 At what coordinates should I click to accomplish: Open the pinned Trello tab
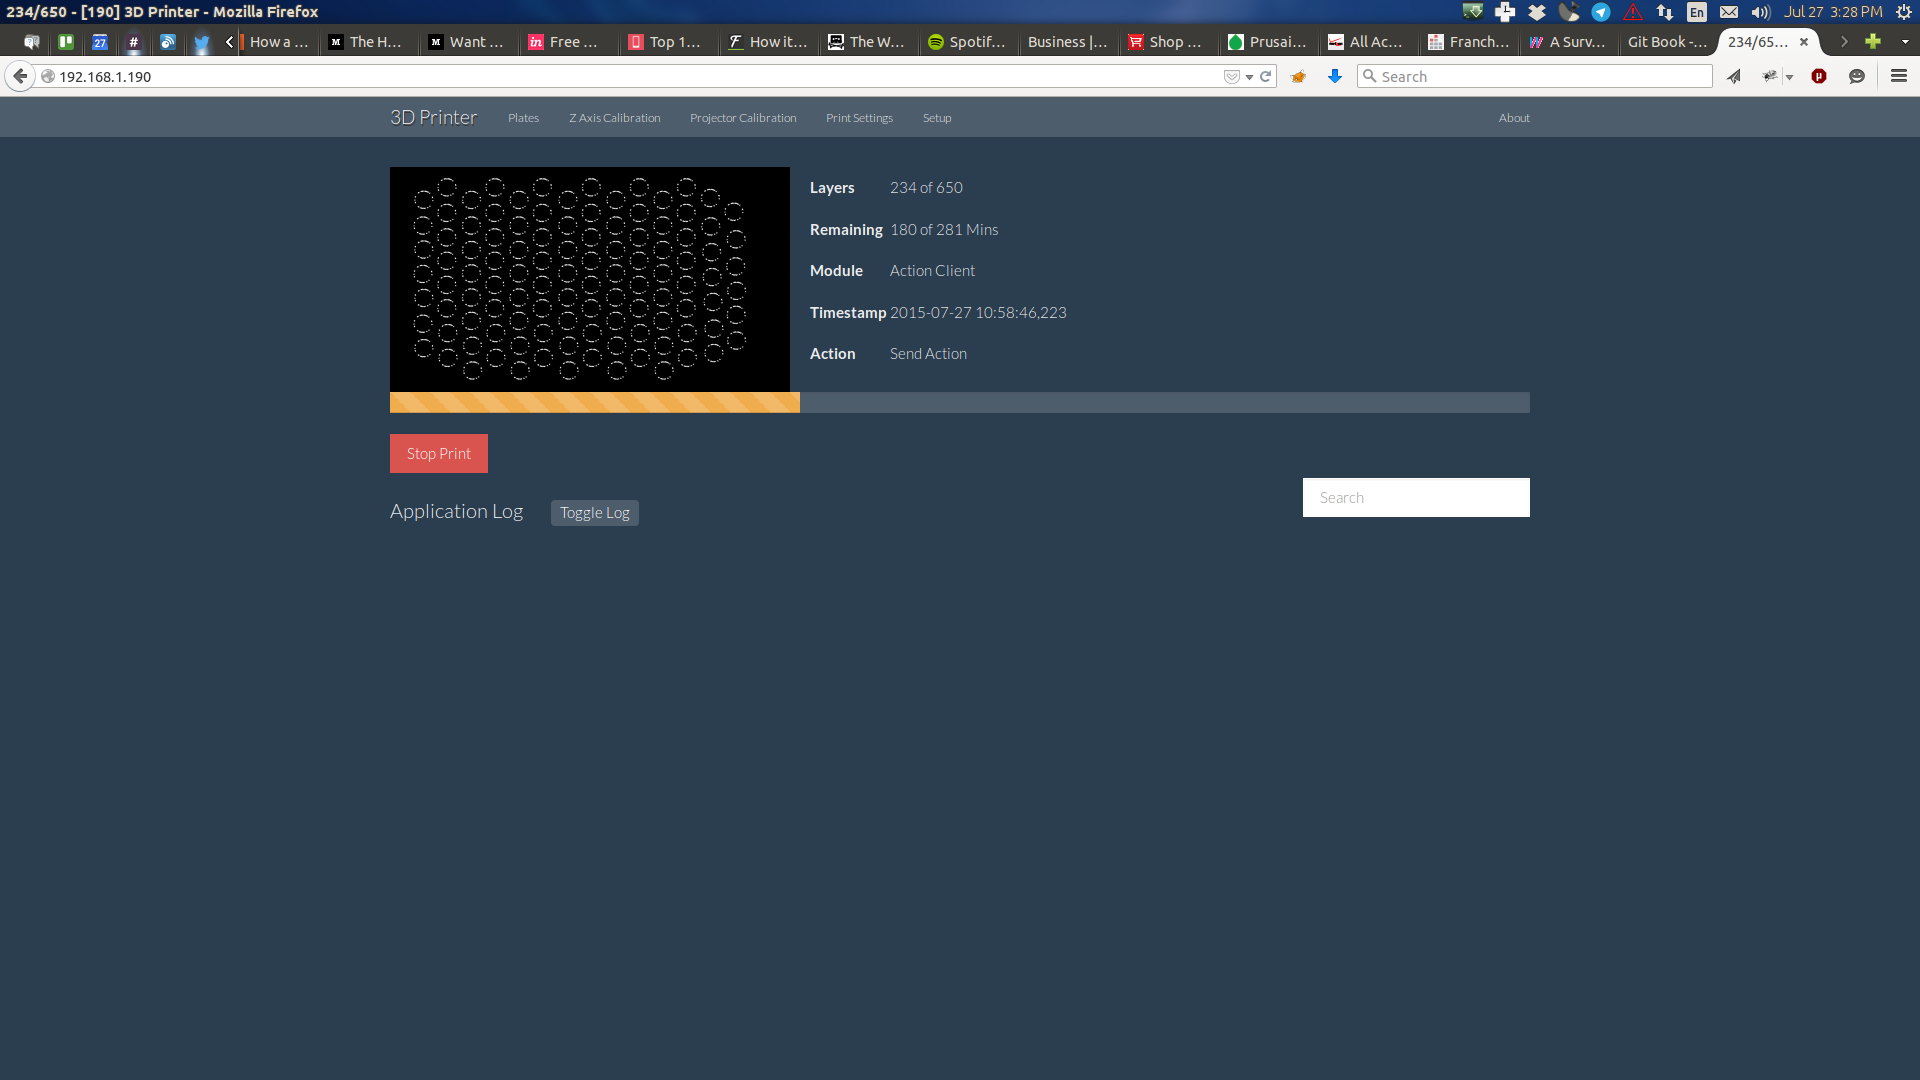pyautogui.click(x=66, y=42)
